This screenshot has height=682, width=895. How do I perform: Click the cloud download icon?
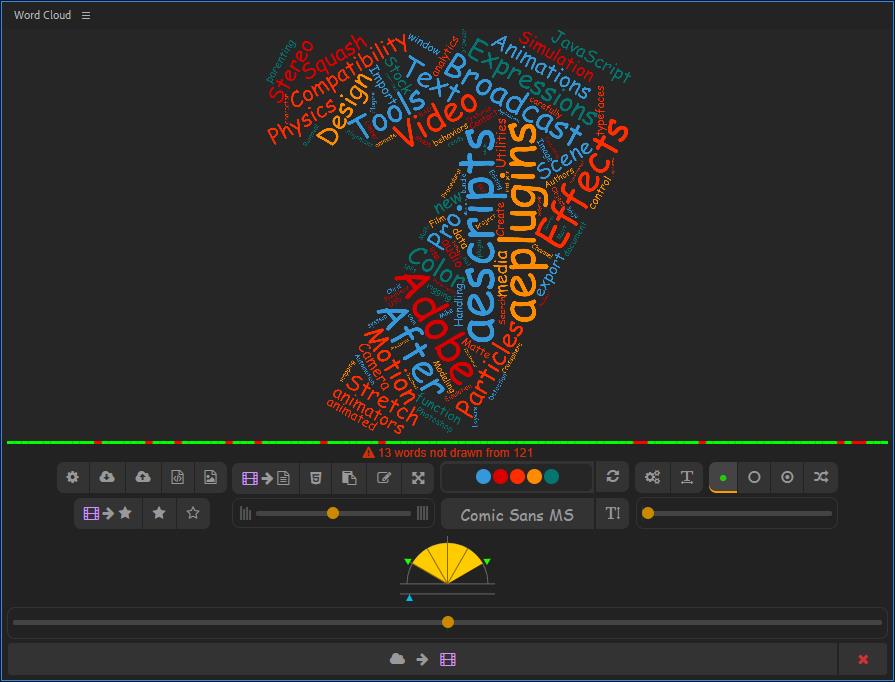107,477
